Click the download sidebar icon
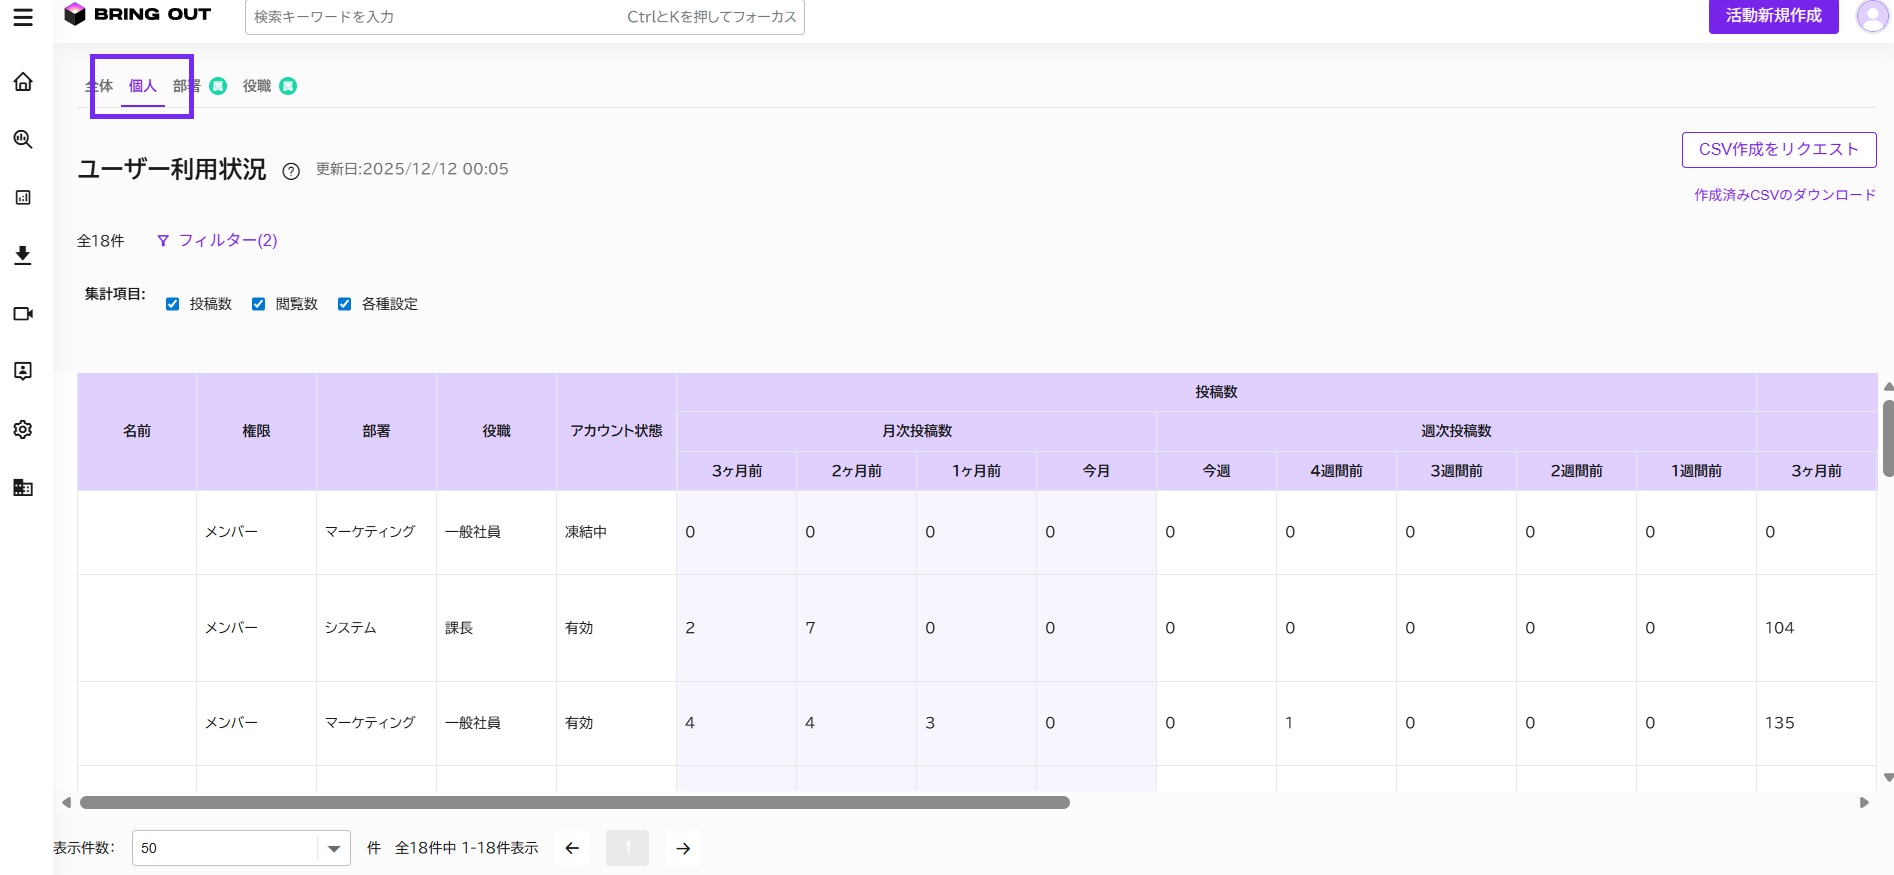1894x875 pixels. [23, 256]
